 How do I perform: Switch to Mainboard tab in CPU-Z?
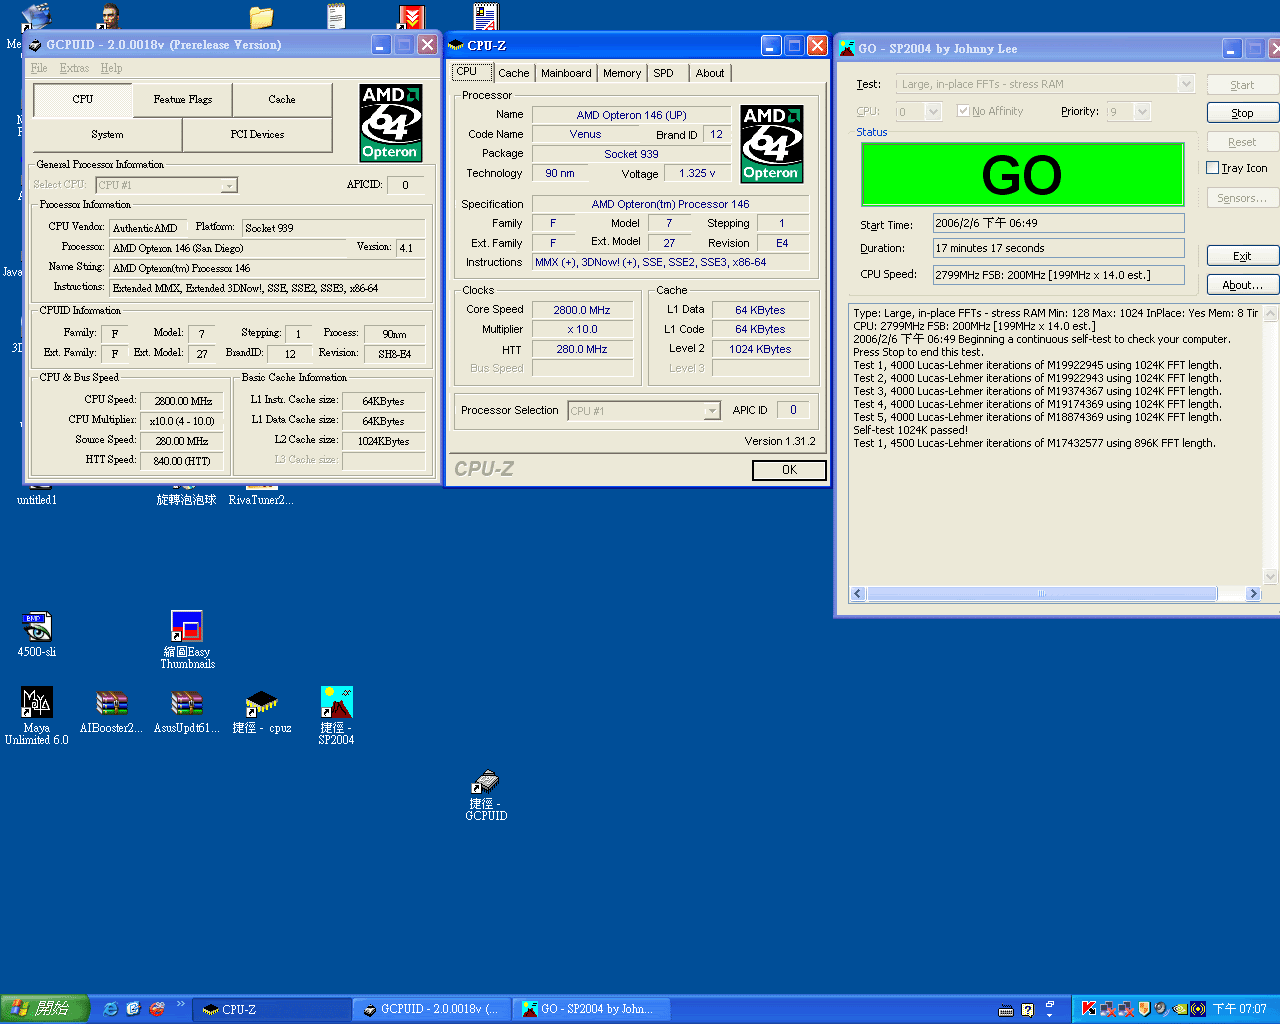pos(566,73)
